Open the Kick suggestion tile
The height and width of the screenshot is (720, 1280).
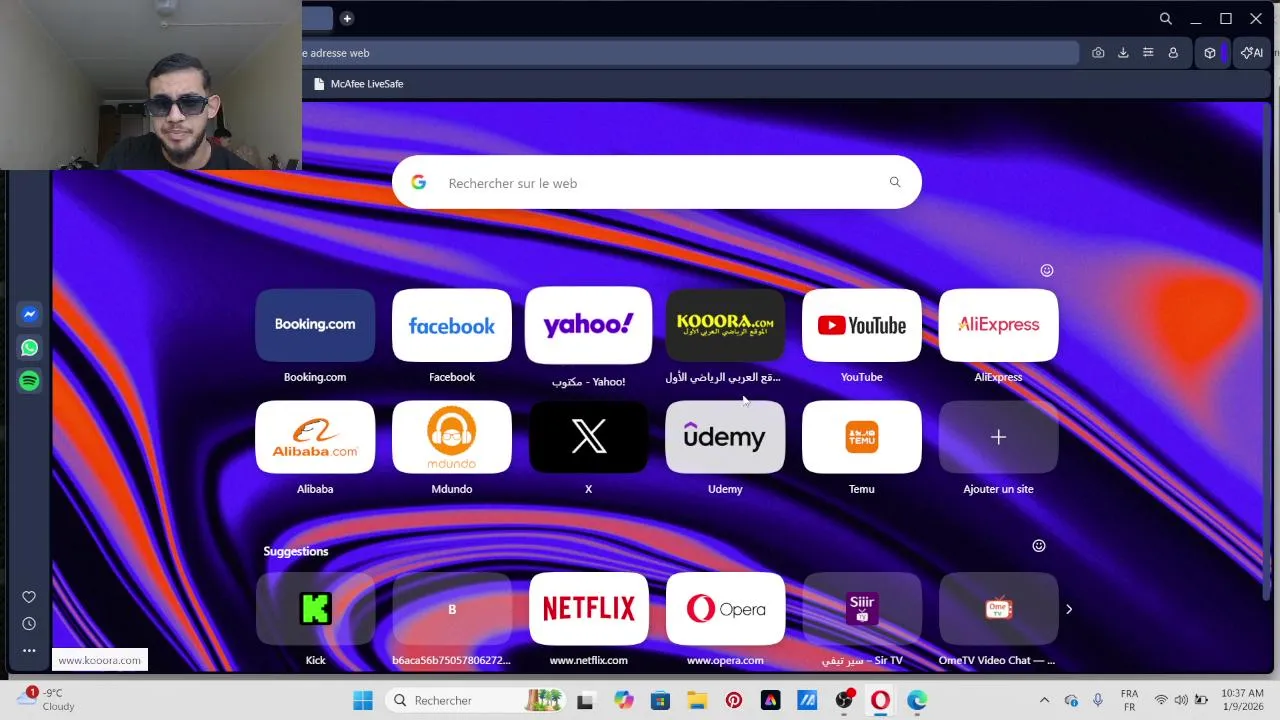tap(315, 609)
